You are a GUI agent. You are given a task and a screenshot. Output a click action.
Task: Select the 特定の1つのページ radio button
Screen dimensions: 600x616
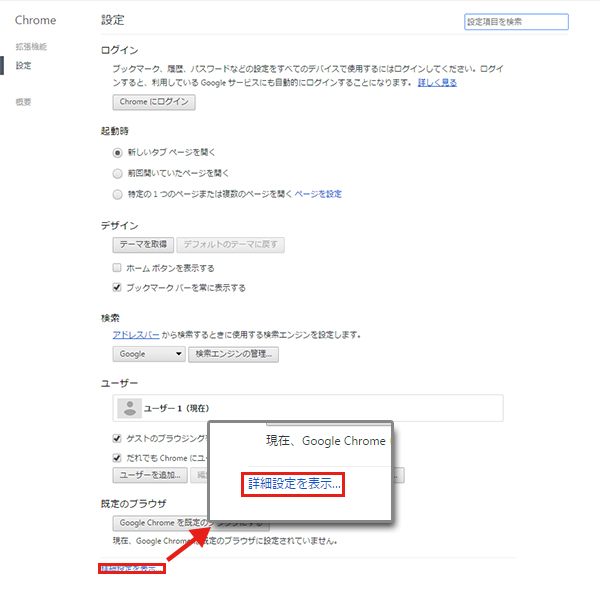pos(118,194)
